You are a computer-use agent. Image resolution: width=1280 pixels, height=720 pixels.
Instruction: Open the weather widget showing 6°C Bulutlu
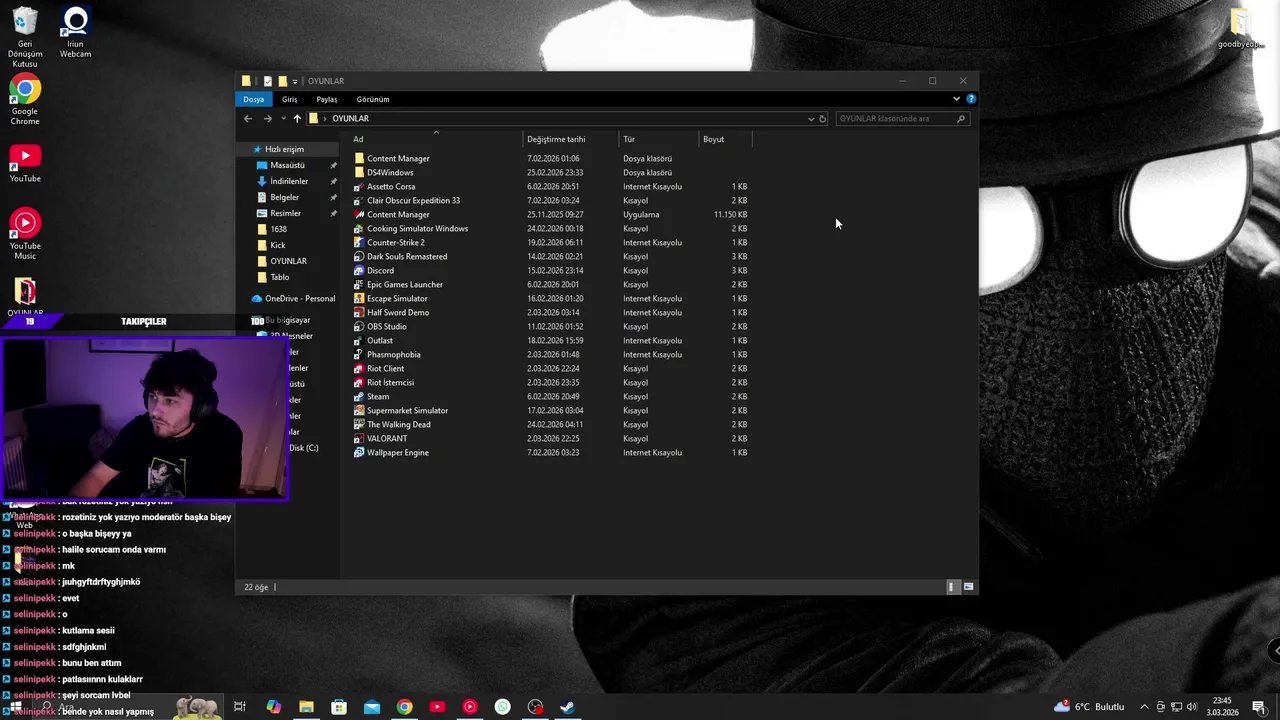click(x=1089, y=707)
